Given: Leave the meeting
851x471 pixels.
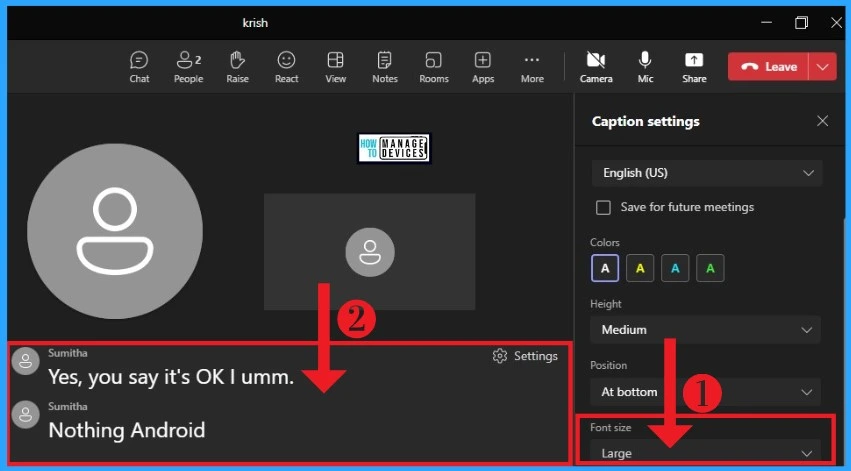Looking at the screenshot, I should (x=768, y=67).
